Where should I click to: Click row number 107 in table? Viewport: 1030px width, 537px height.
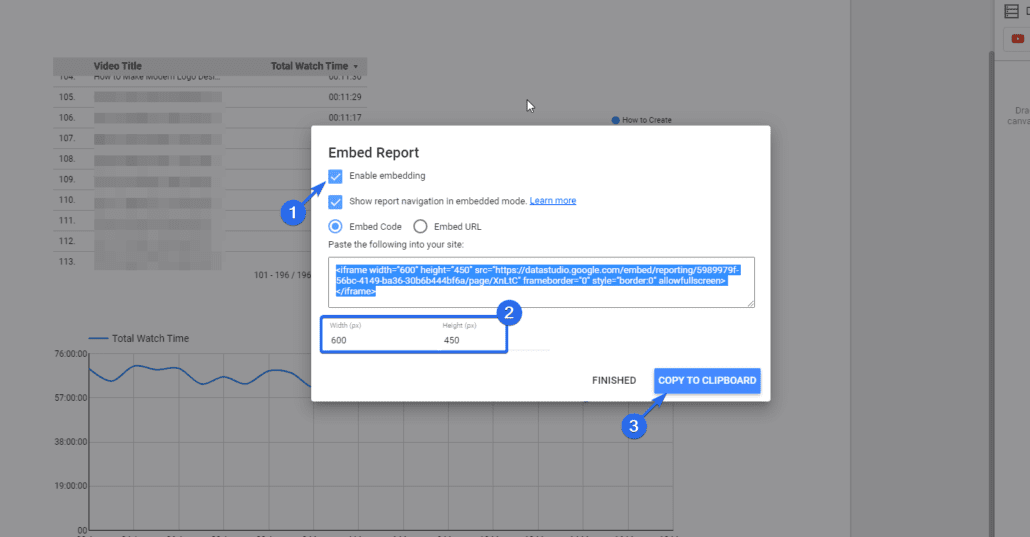point(67,138)
